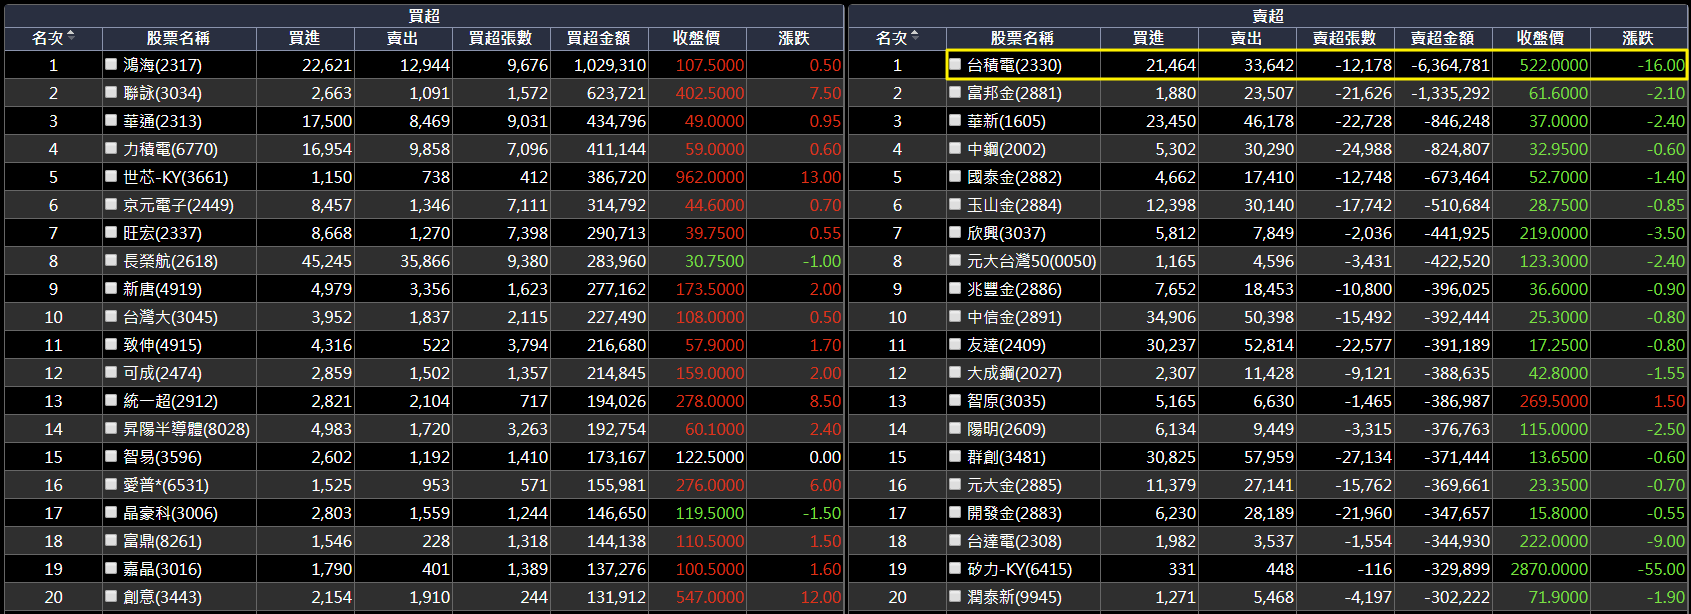Open stock 玉山金(2884)
Image resolution: width=1691 pixels, height=614 pixels.
[1014, 205]
